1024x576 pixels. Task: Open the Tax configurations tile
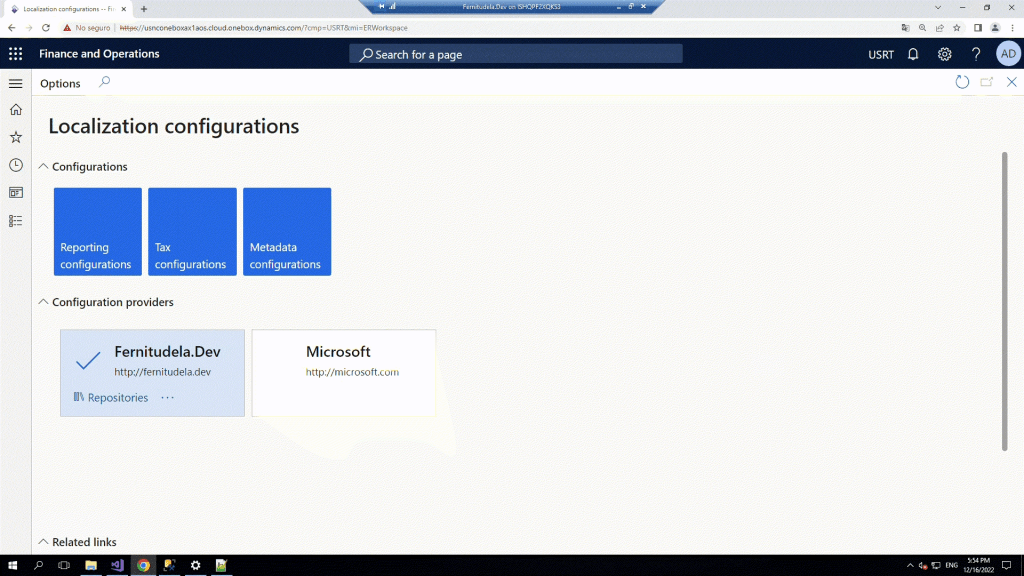pyautogui.click(x=192, y=232)
